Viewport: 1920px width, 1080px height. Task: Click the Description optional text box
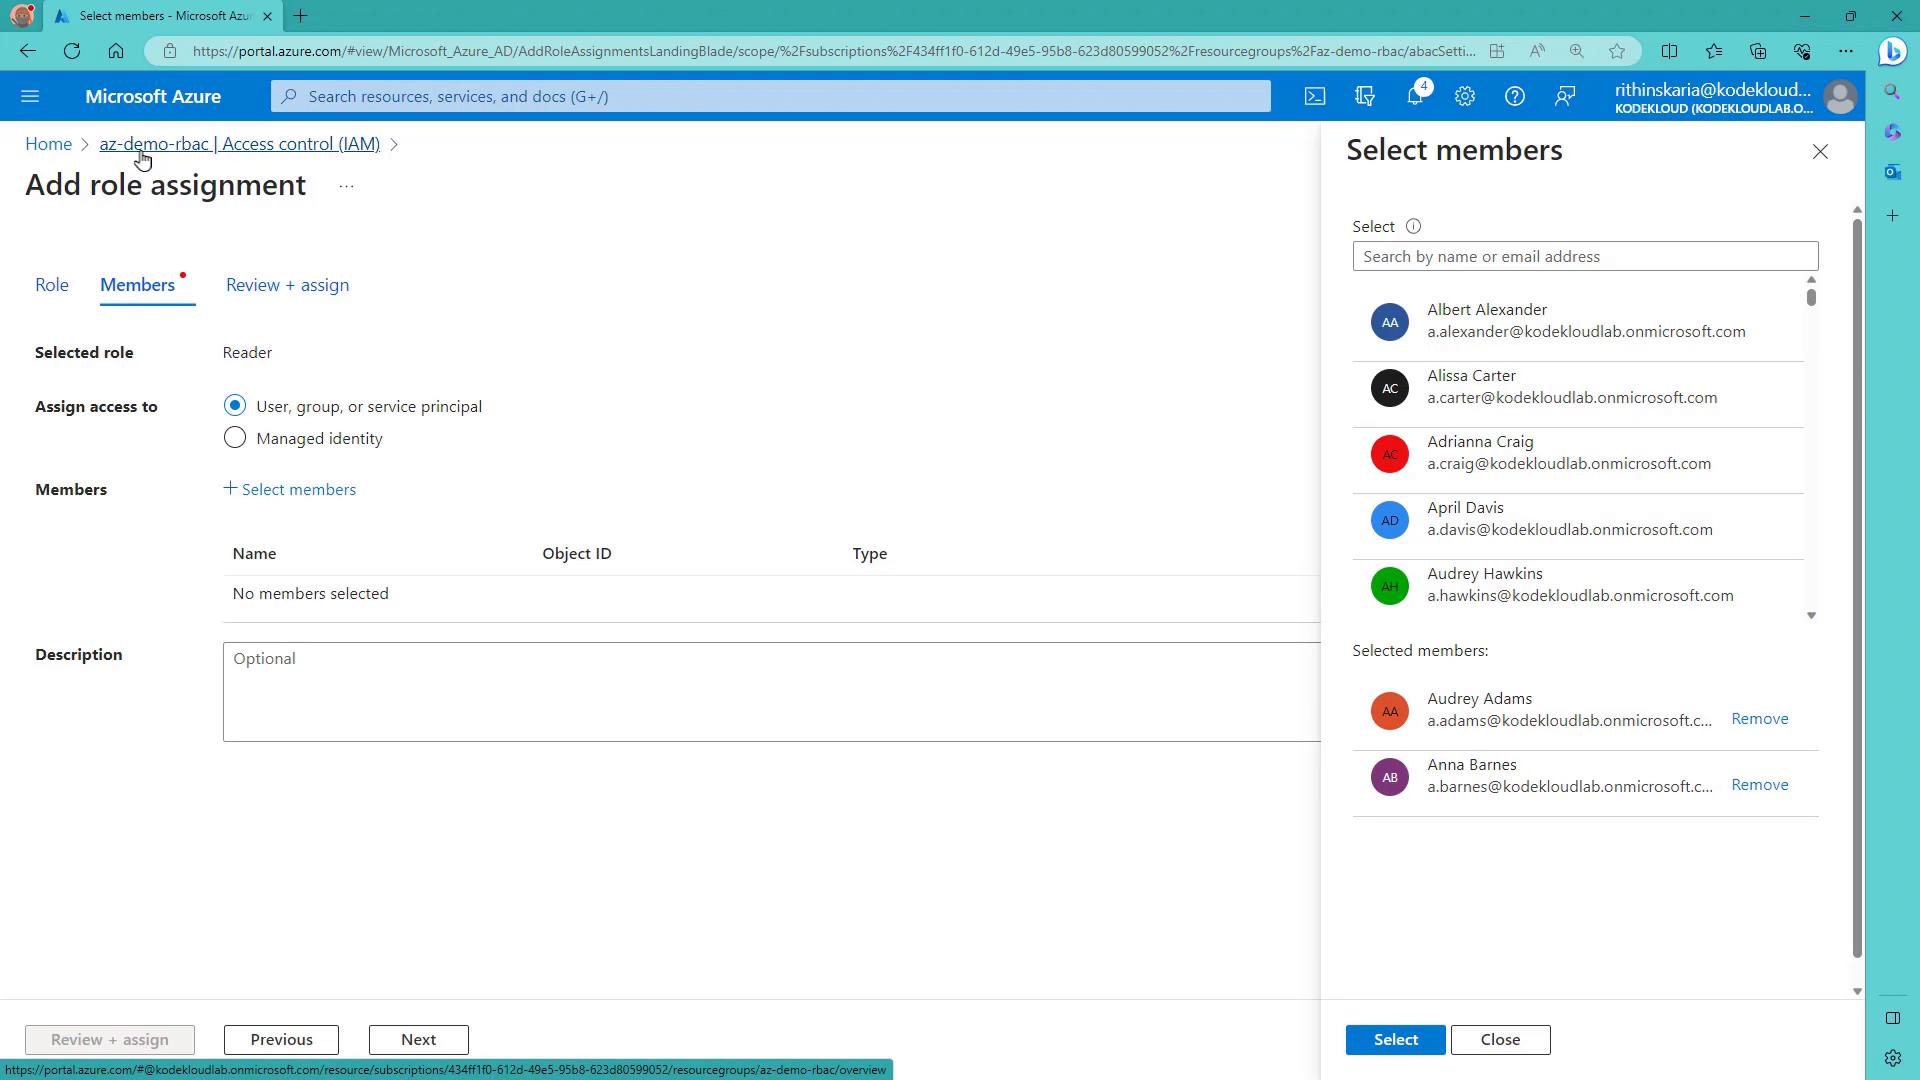tap(772, 692)
